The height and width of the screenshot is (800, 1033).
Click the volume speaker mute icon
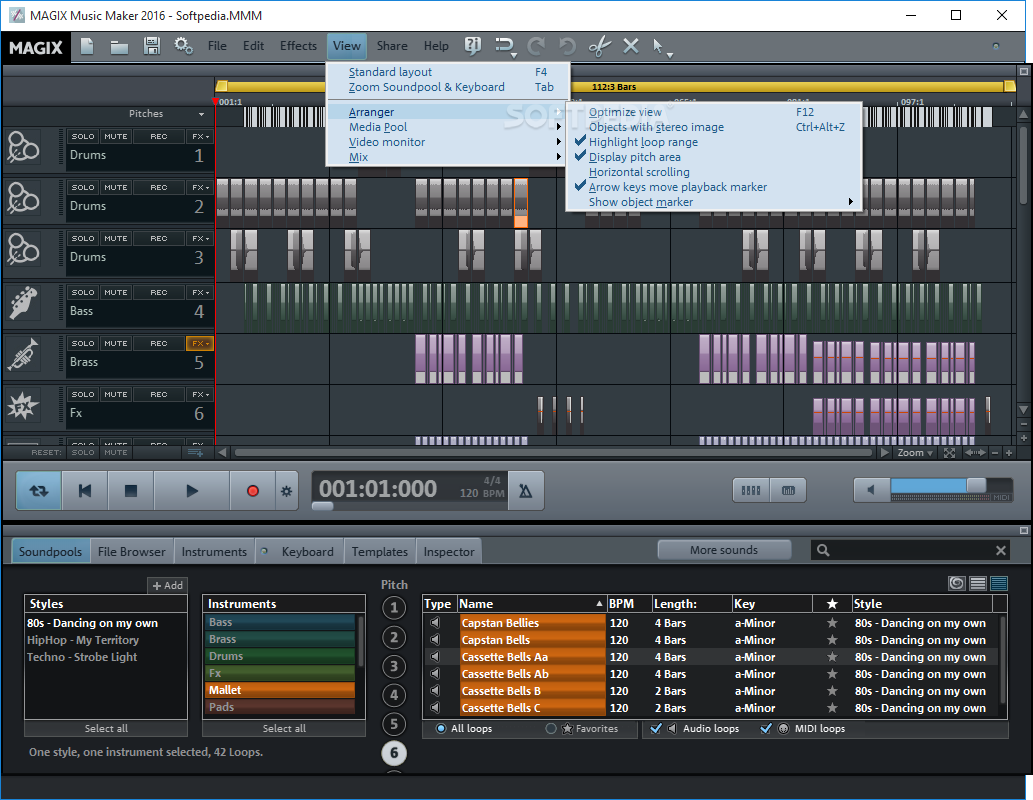(871, 490)
